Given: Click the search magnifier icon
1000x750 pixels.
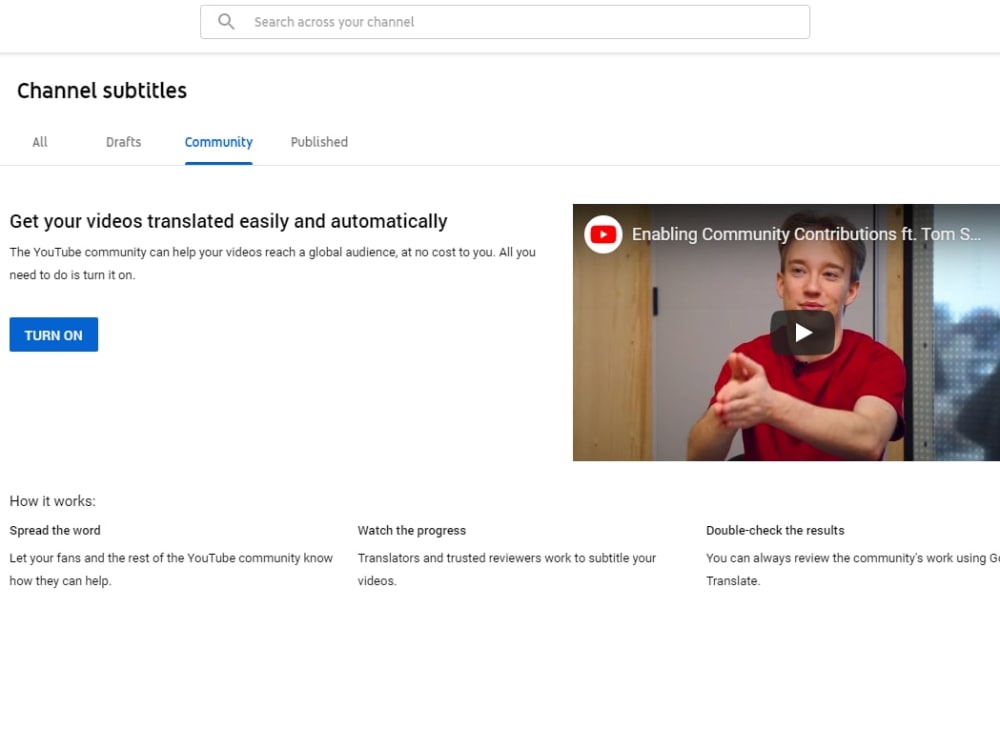Looking at the screenshot, I should click(x=226, y=22).
